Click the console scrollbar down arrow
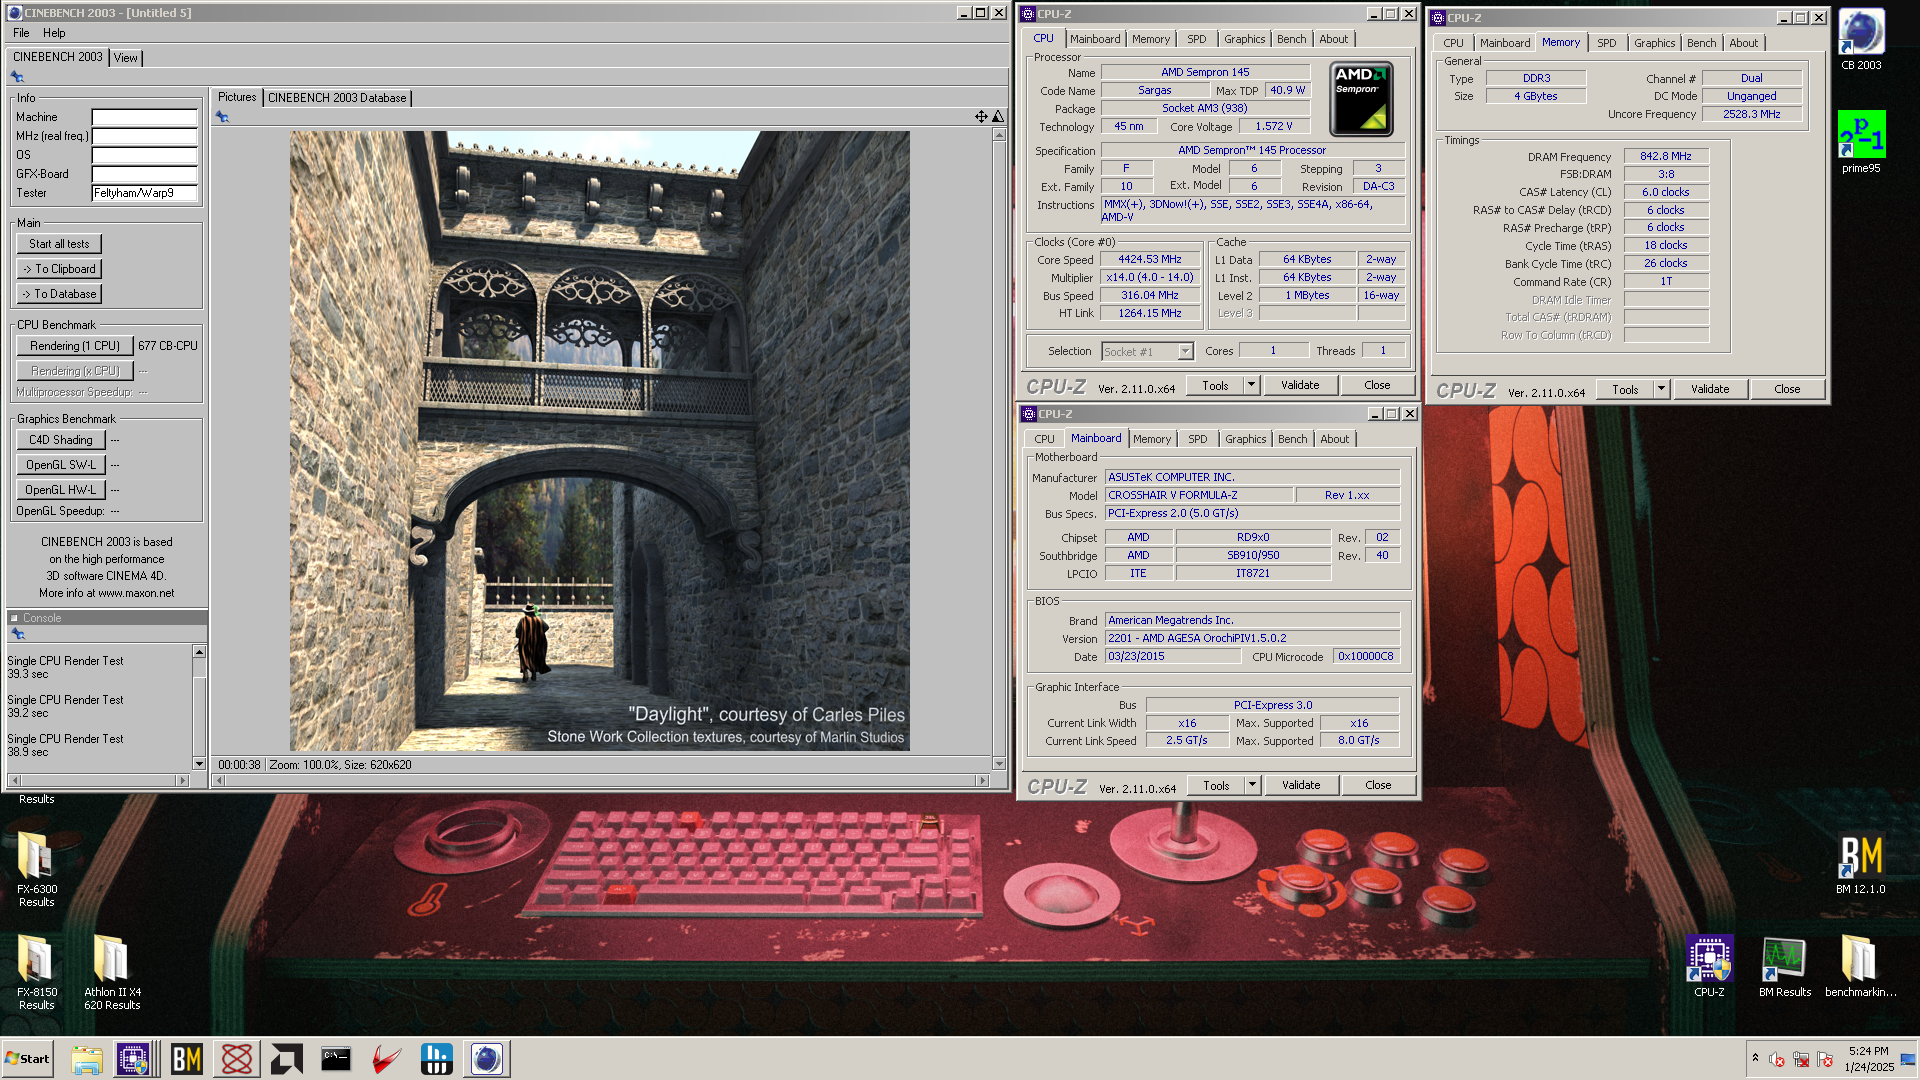 coord(199,764)
